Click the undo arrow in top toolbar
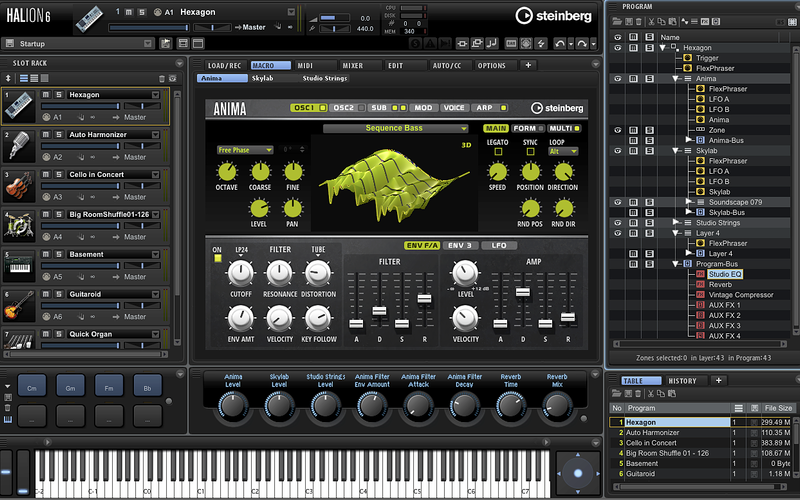Screen dimensions: 800x500 [560, 44]
